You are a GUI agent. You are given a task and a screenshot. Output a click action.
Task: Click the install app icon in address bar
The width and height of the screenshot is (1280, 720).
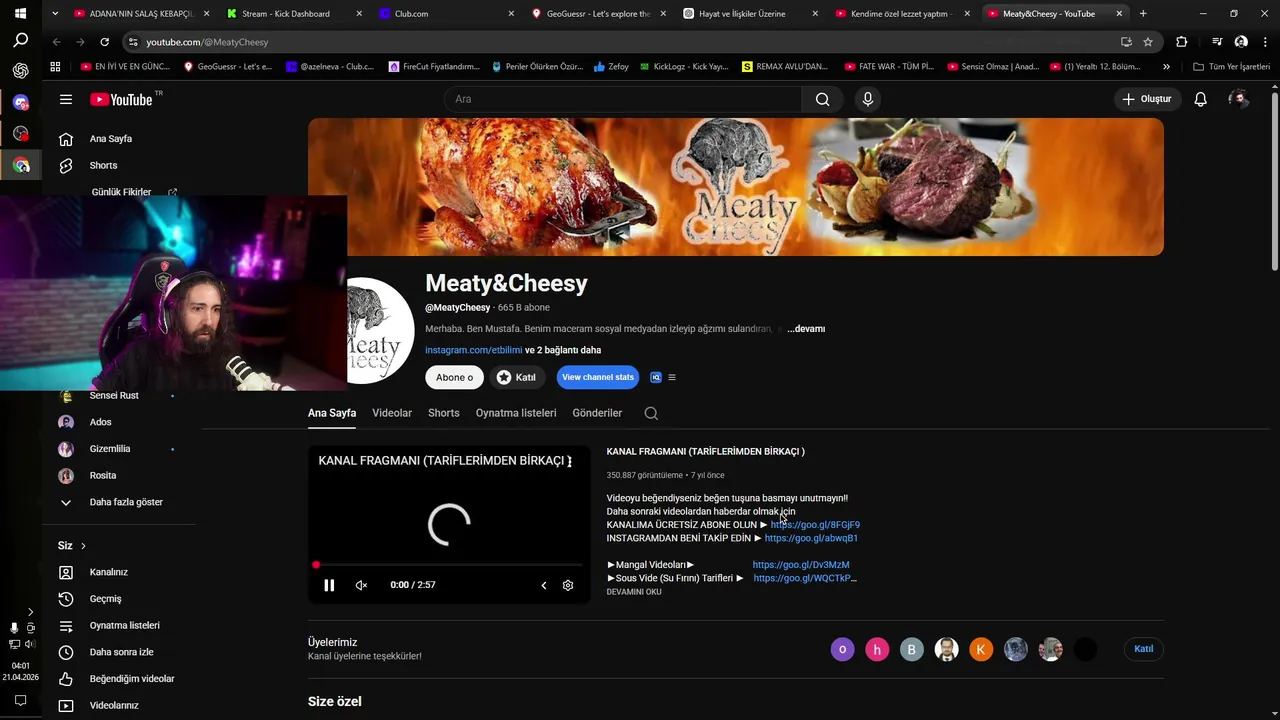point(1126,42)
